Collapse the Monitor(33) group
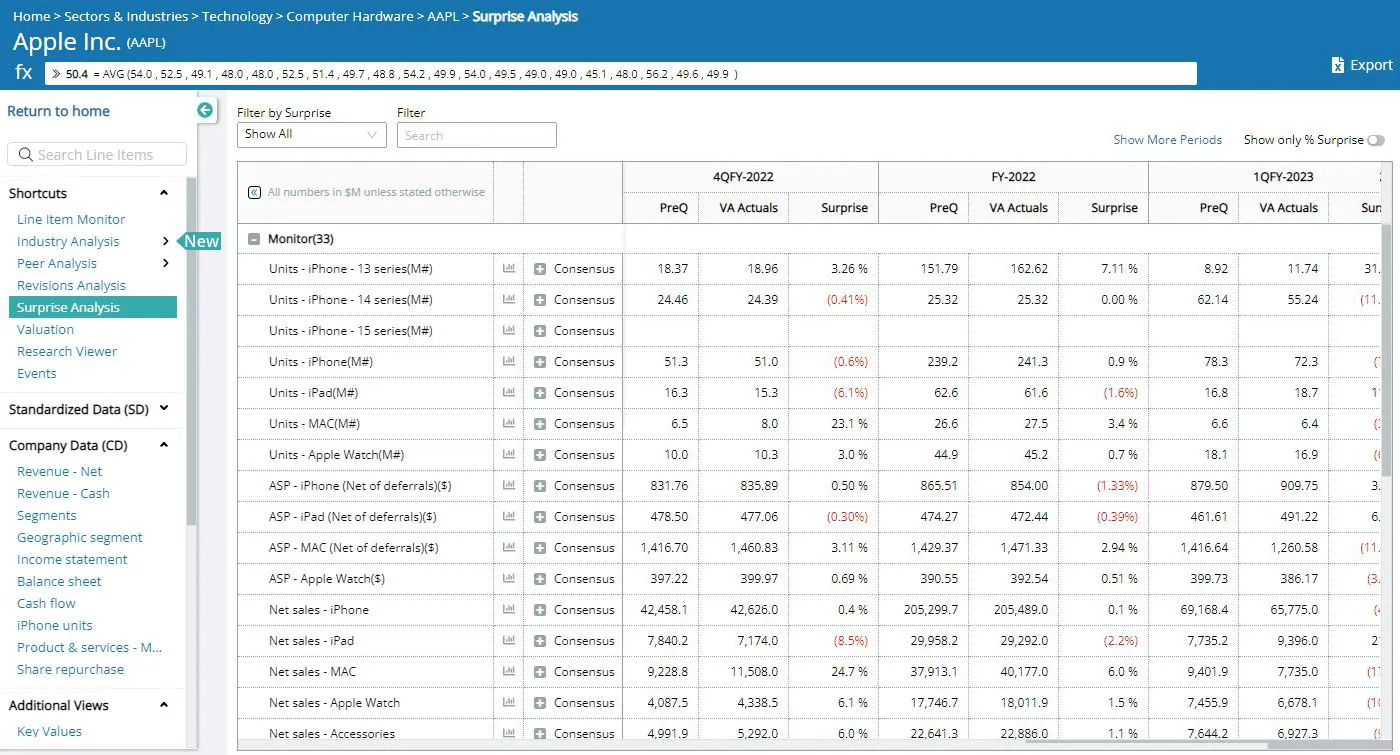The height and width of the screenshot is (755, 1400). [254, 239]
